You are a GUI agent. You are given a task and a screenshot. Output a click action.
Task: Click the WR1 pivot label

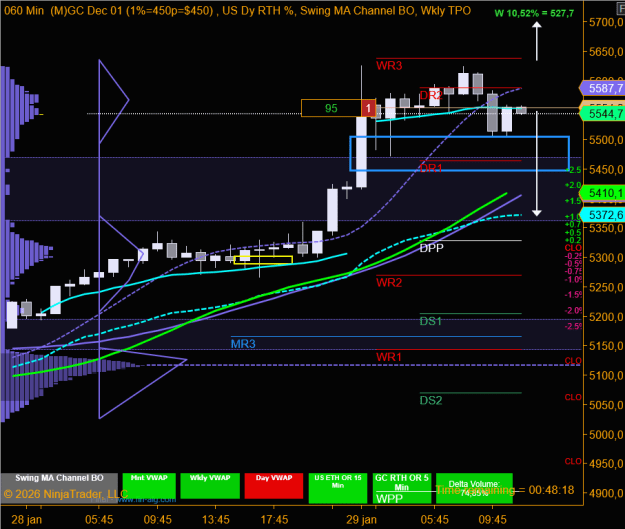(x=389, y=357)
